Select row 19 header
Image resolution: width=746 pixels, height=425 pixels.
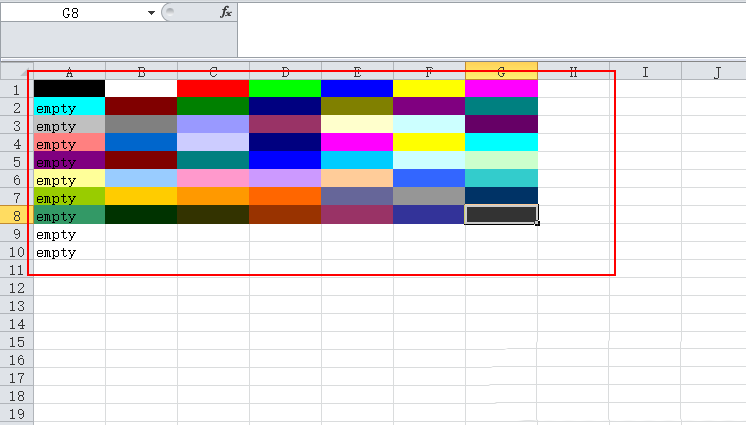[x=17, y=414]
